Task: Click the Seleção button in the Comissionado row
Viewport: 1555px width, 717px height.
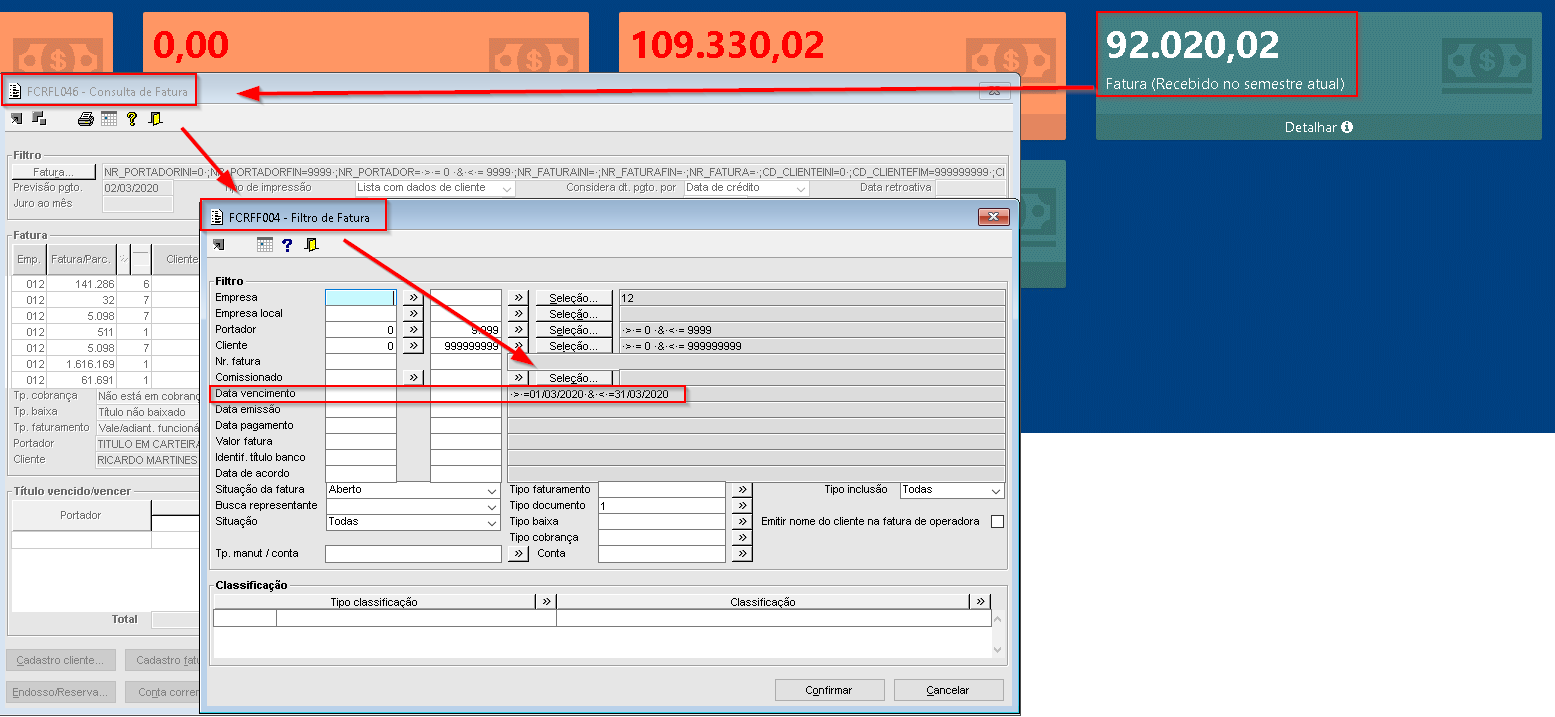Action: tap(574, 378)
